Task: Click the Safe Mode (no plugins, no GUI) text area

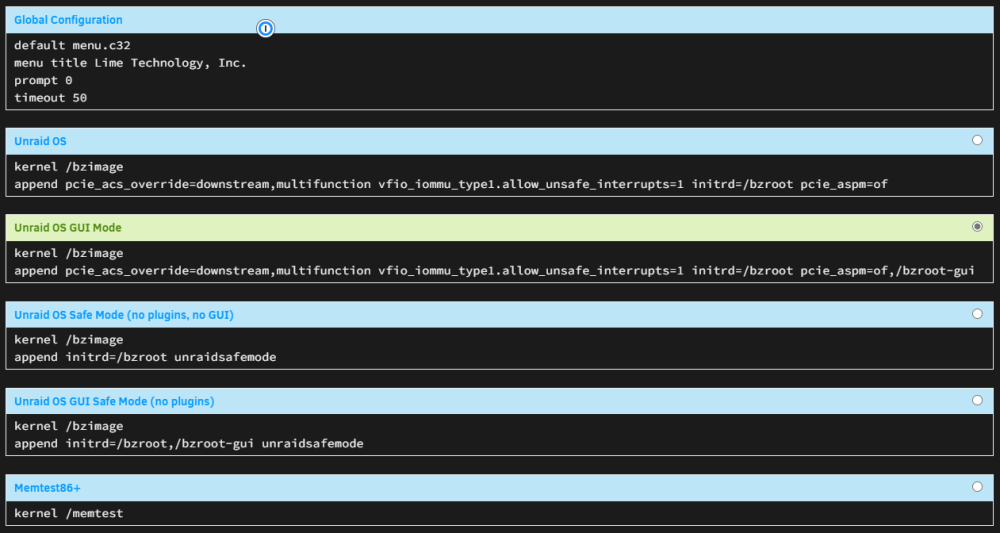Action: point(499,349)
